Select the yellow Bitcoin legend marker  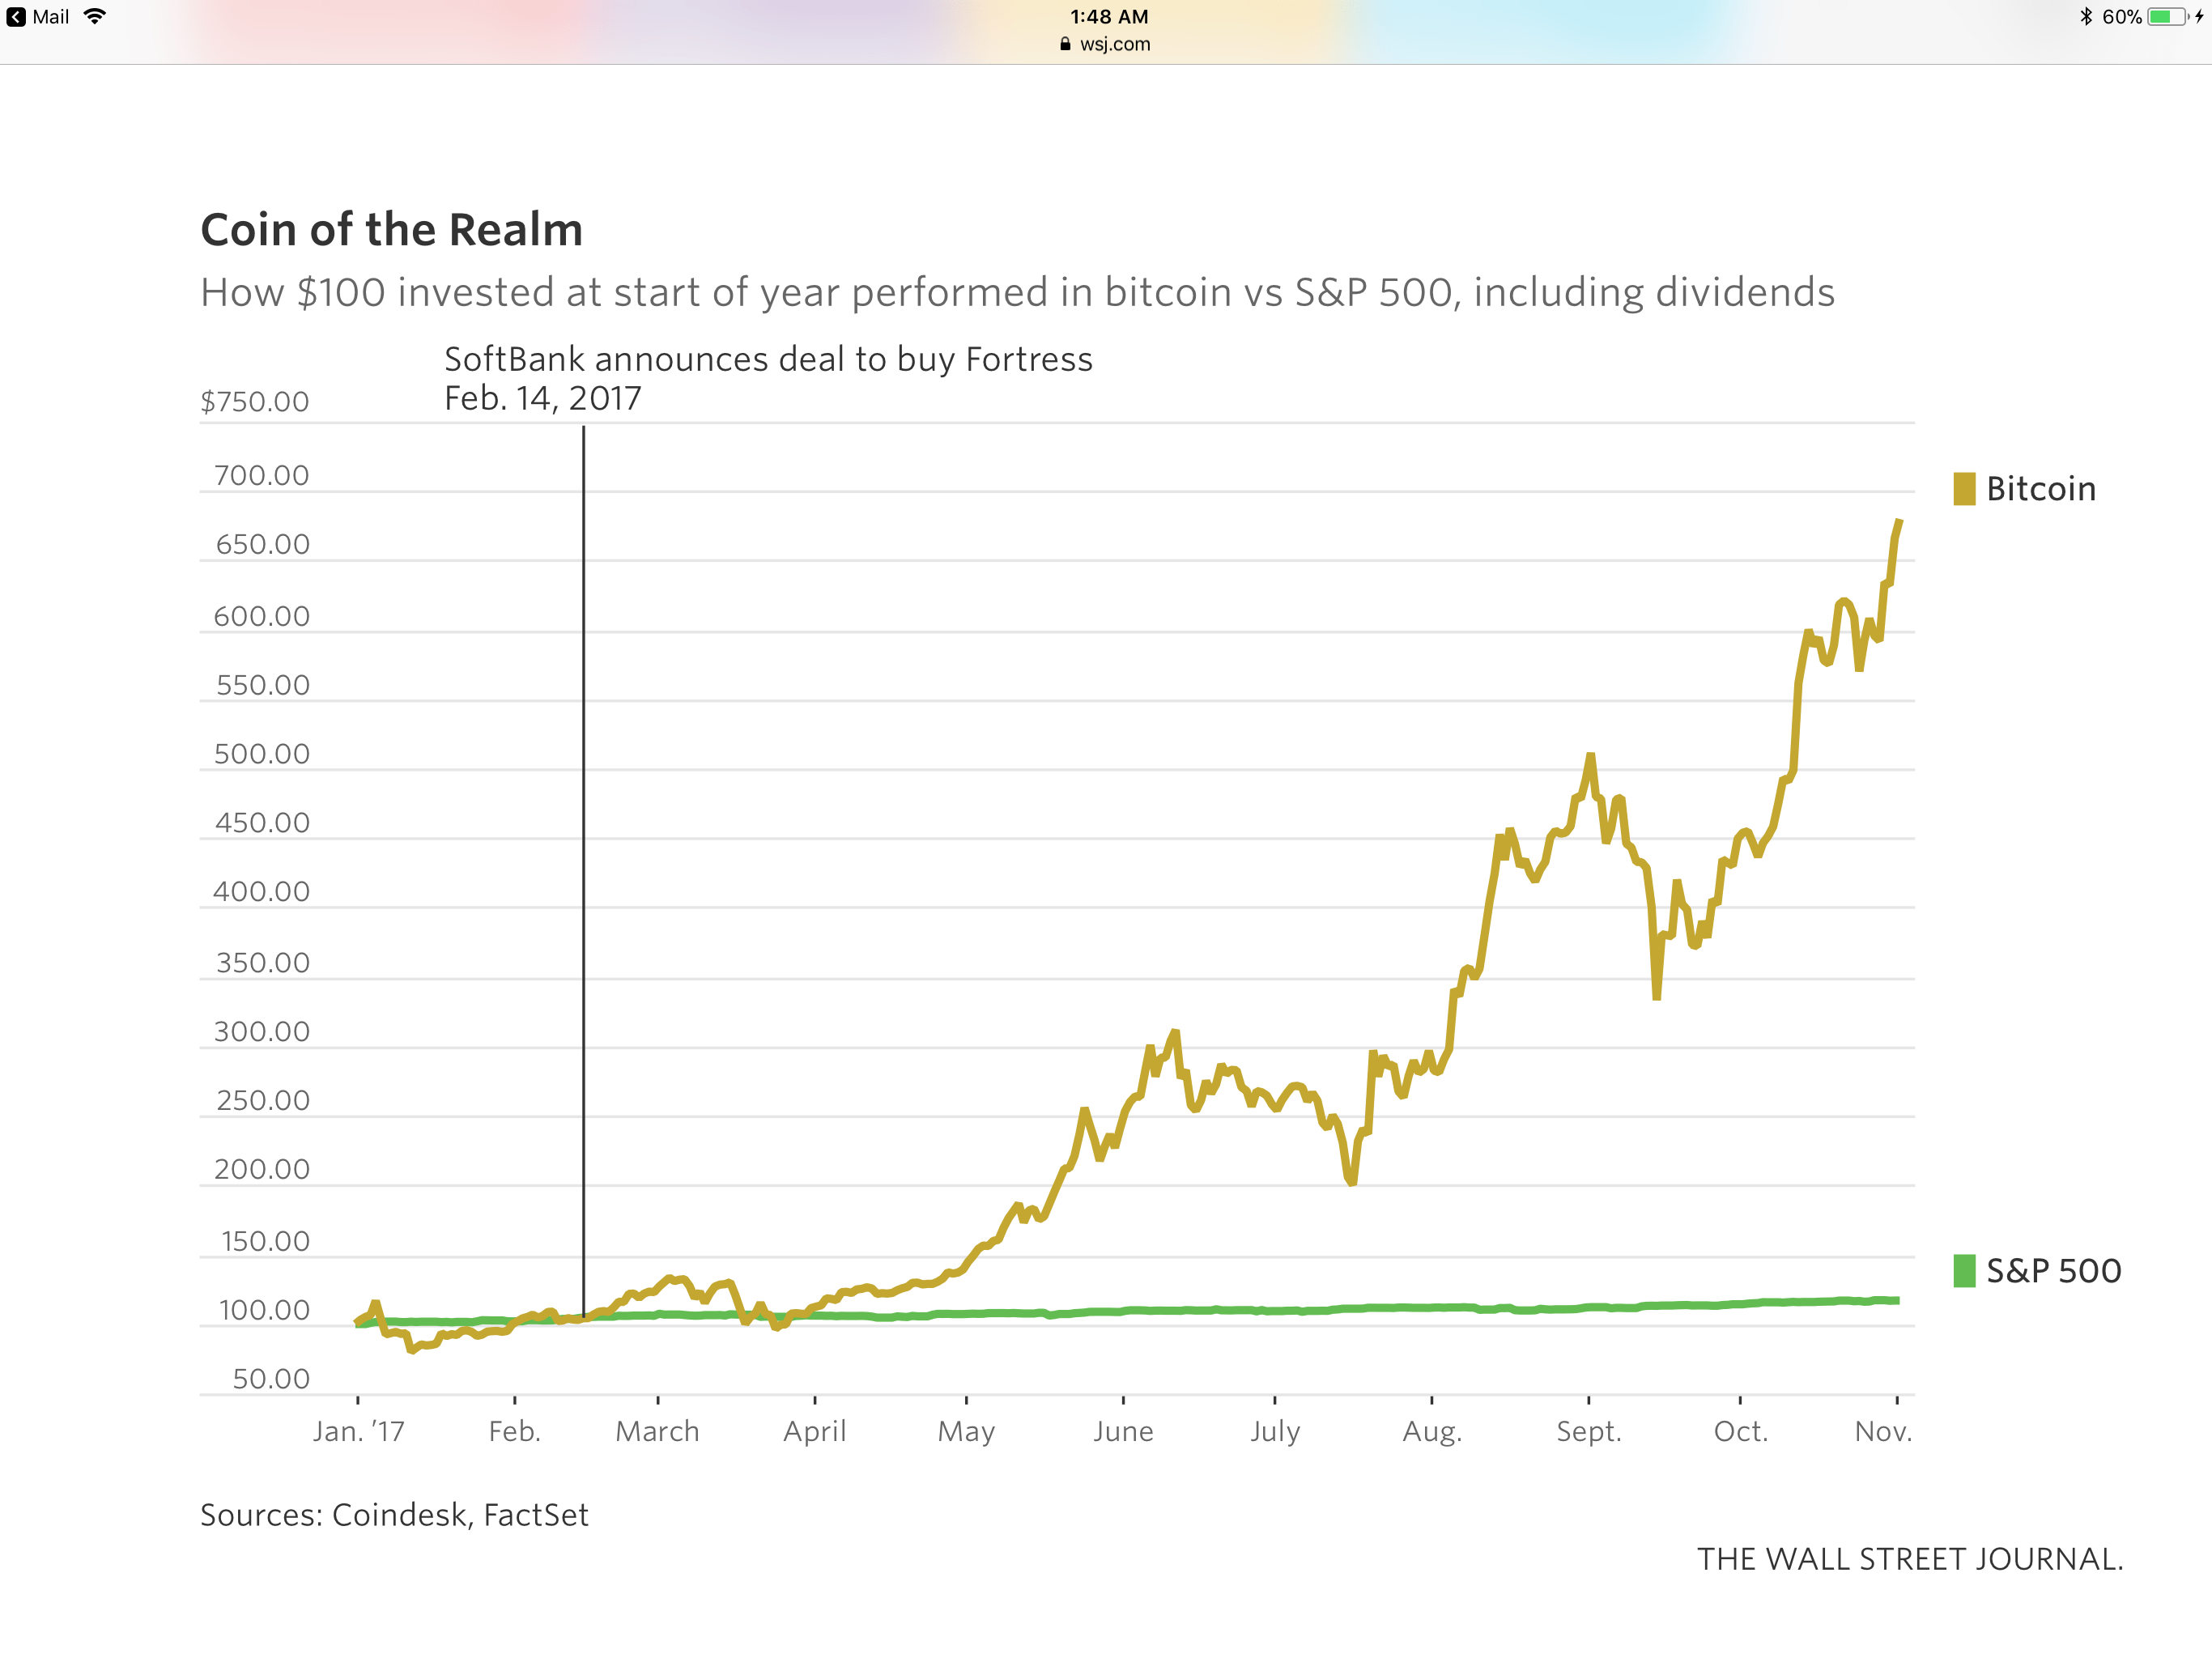tap(1964, 488)
